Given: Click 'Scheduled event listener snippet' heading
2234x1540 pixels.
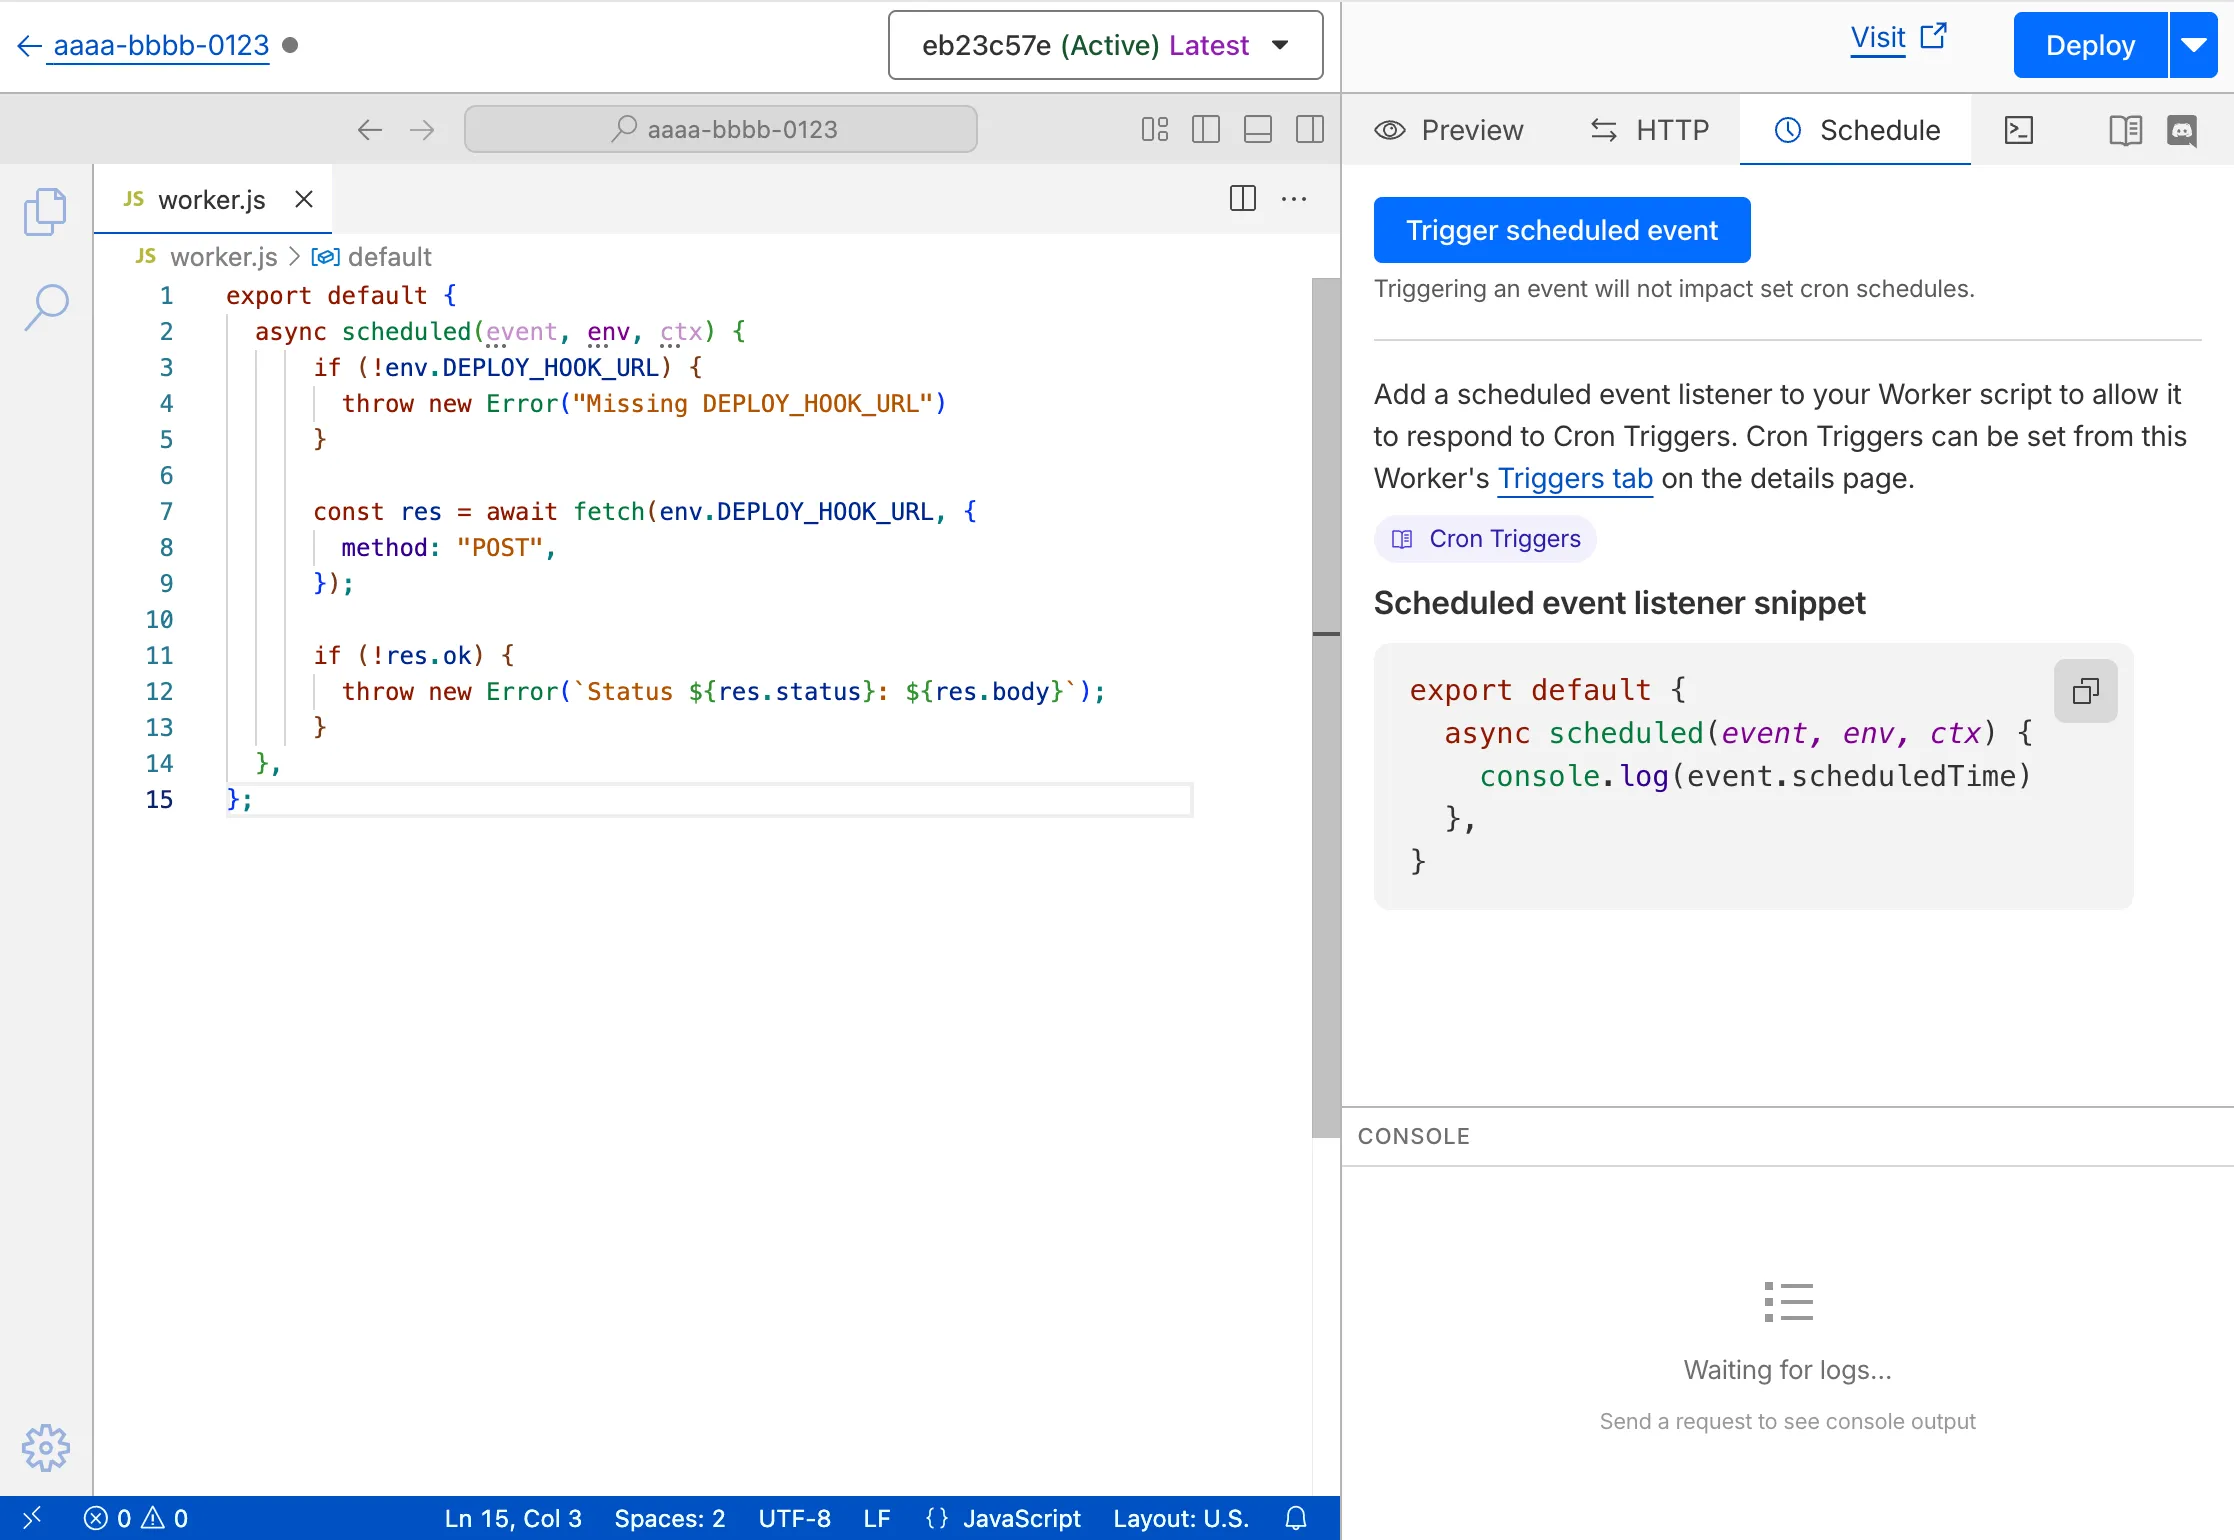Looking at the screenshot, I should point(1620,603).
